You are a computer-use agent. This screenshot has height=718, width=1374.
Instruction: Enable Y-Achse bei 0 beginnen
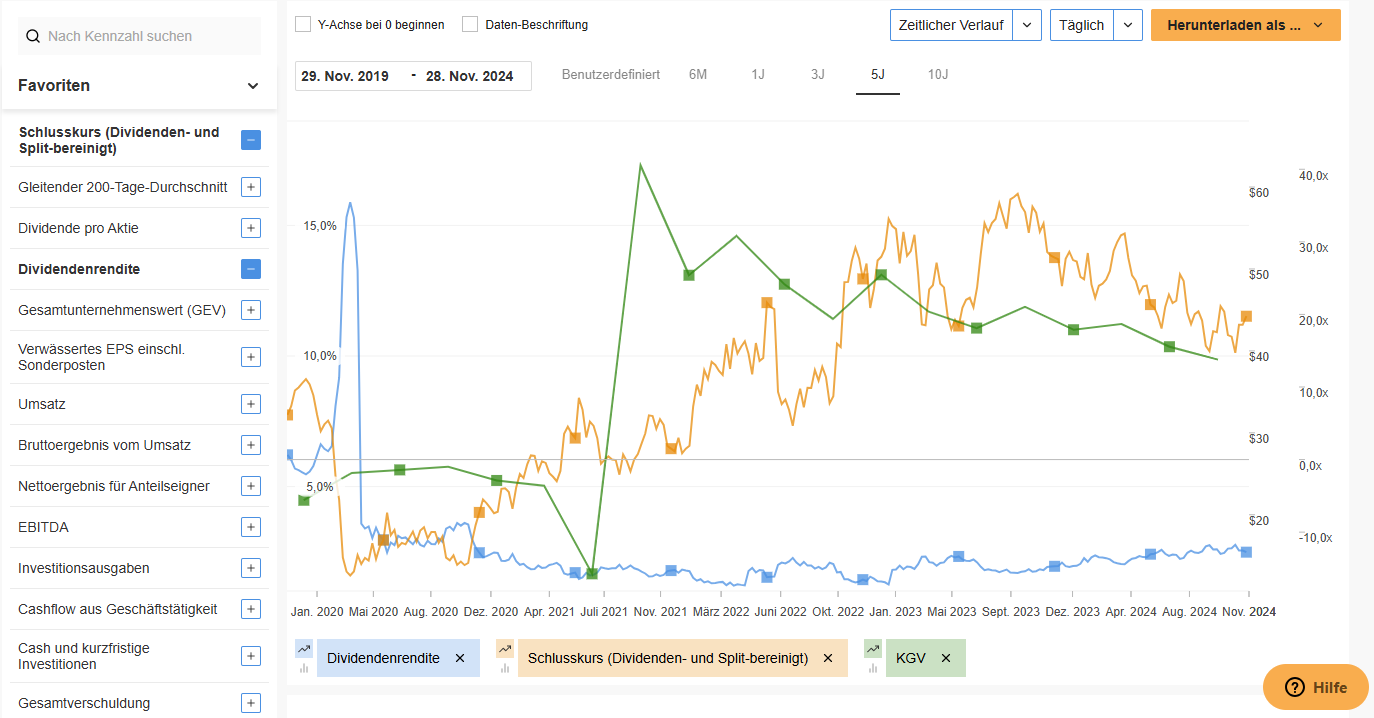point(303,24)
